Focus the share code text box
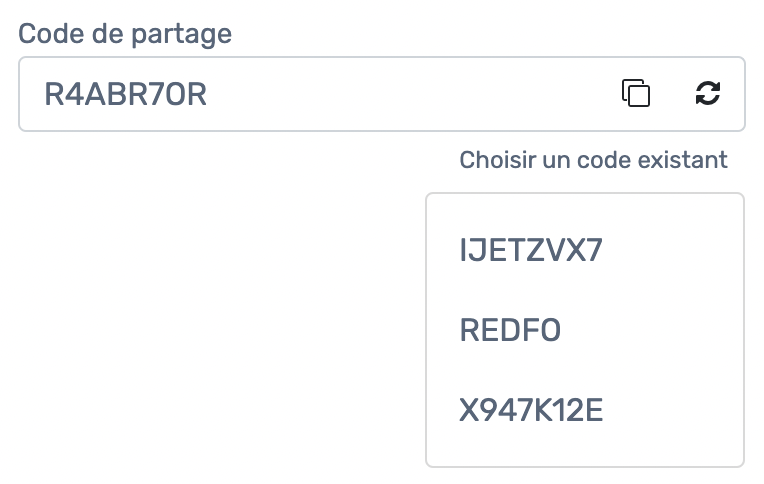The width and height of the screenshot is (764, 484). (x=382, y=94)
